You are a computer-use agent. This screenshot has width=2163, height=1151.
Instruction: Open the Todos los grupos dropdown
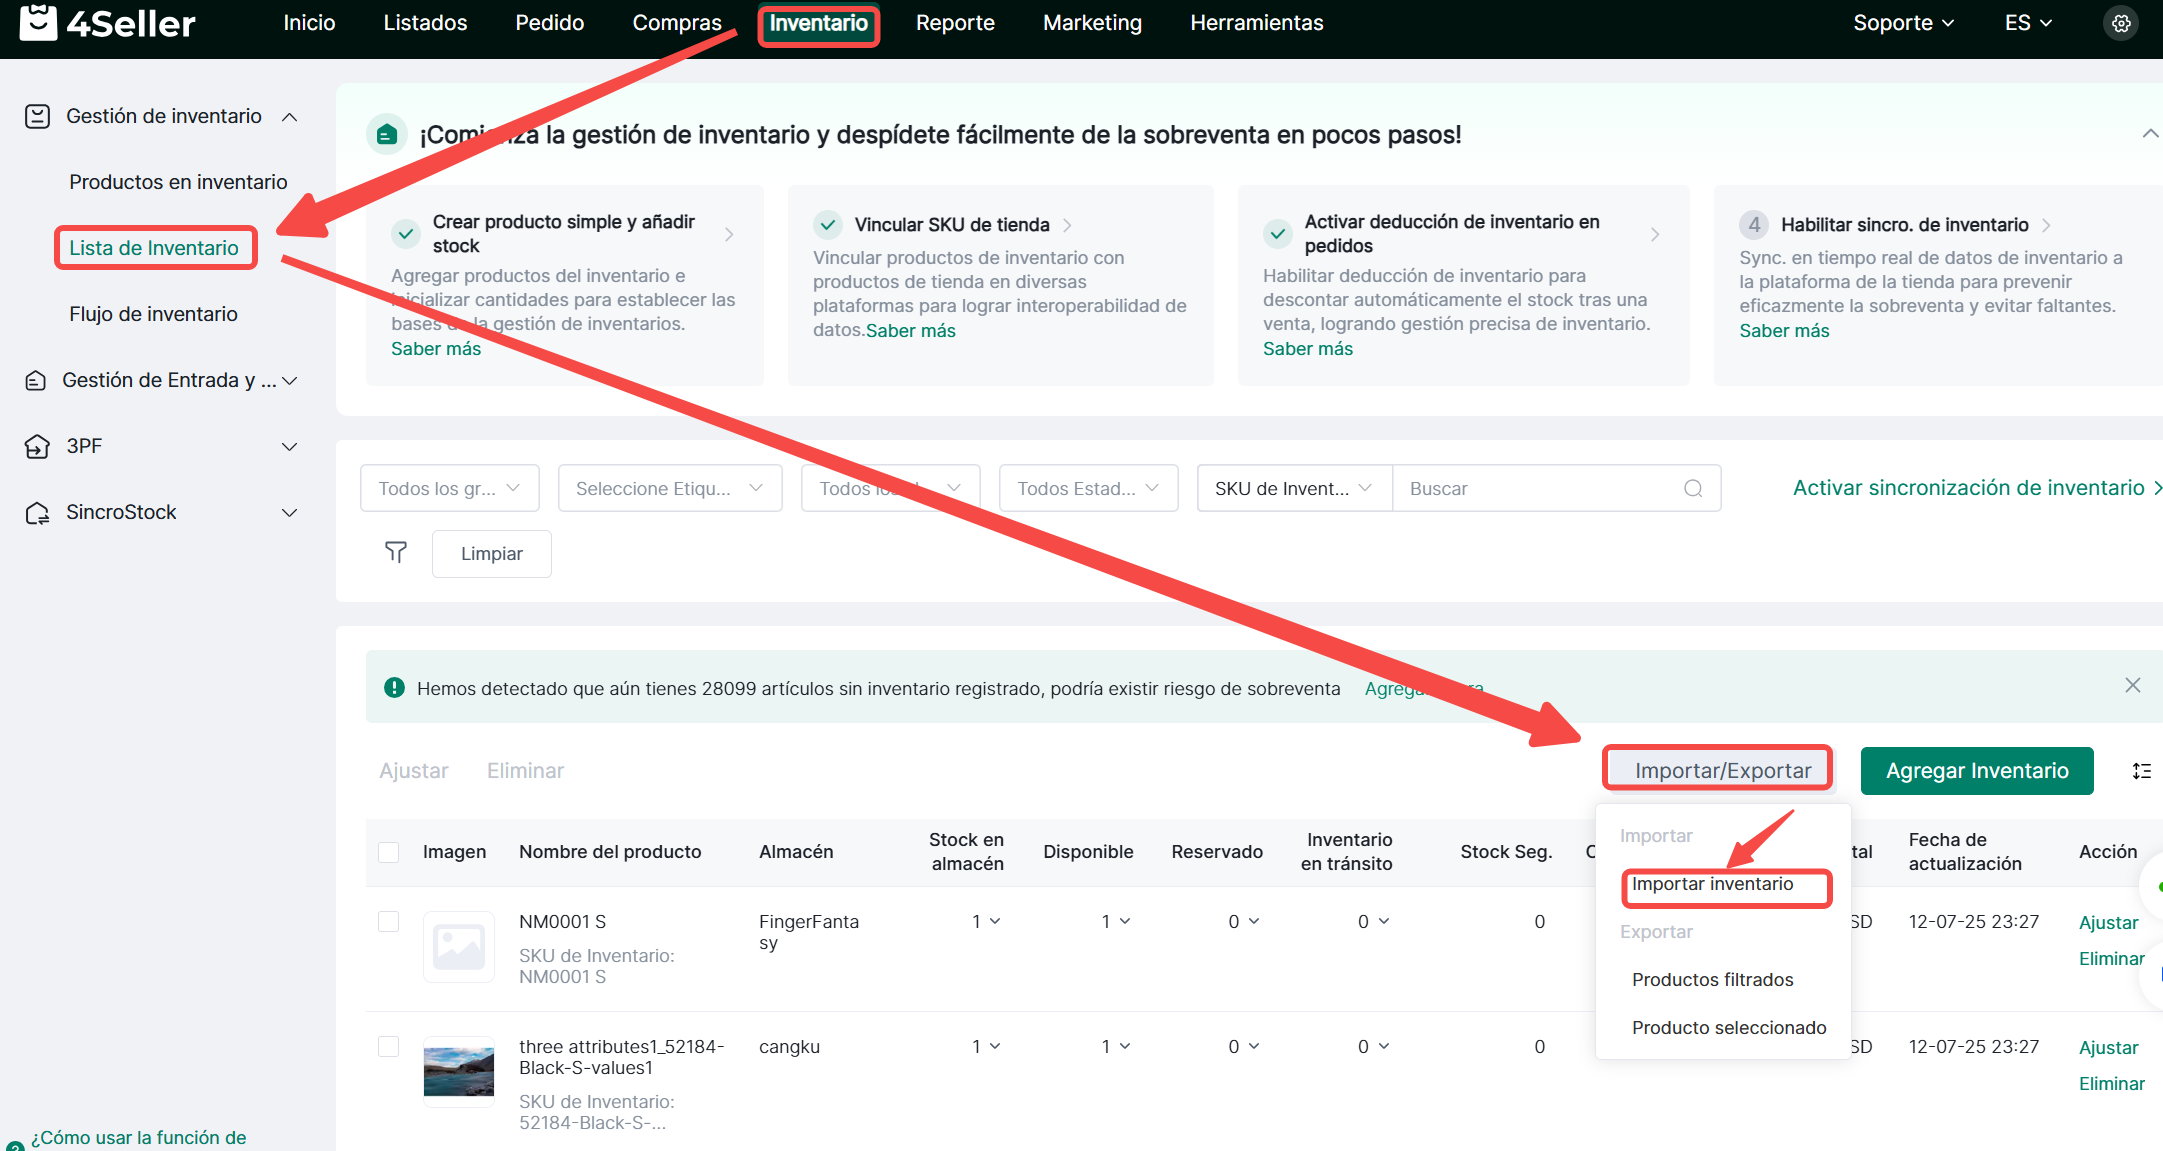(449, 488)
